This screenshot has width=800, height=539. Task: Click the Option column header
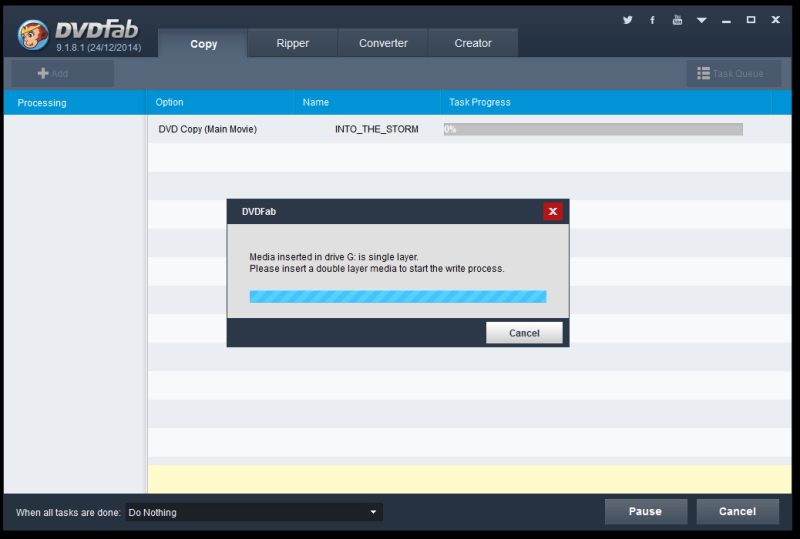pos(220,103)
